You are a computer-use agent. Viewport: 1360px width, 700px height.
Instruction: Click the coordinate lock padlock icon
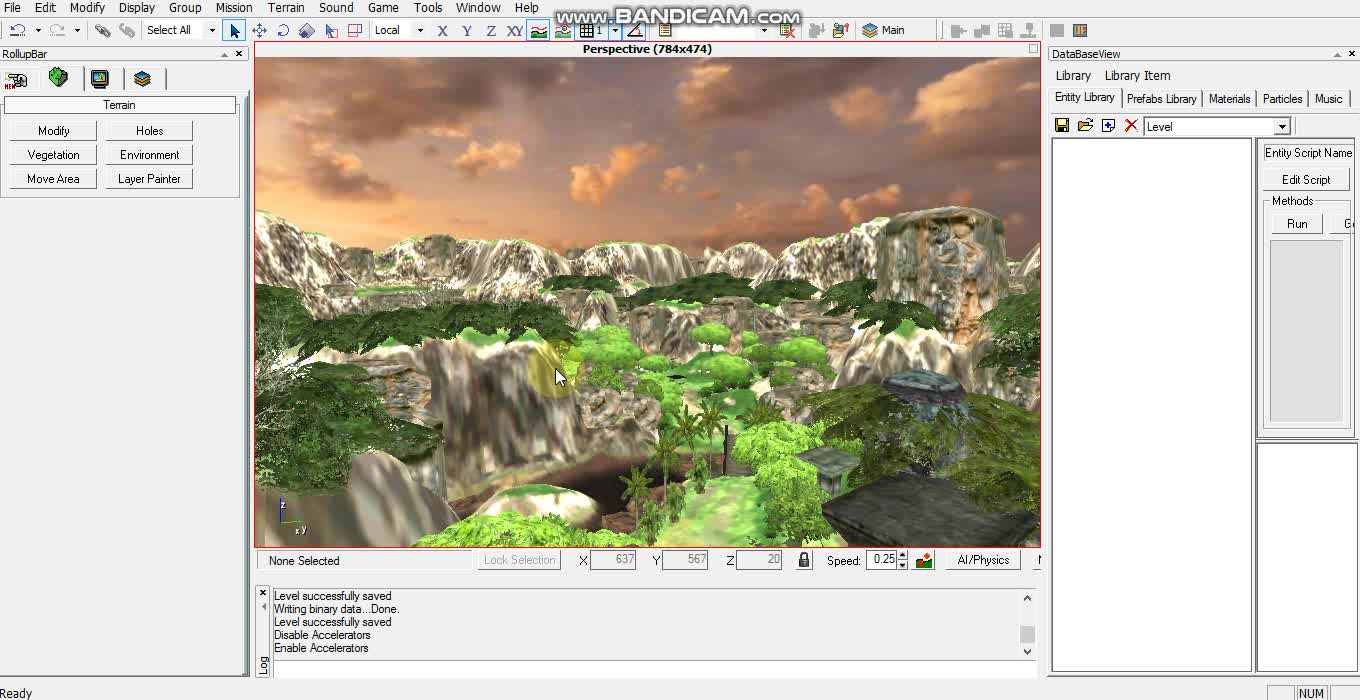[803, 560]
